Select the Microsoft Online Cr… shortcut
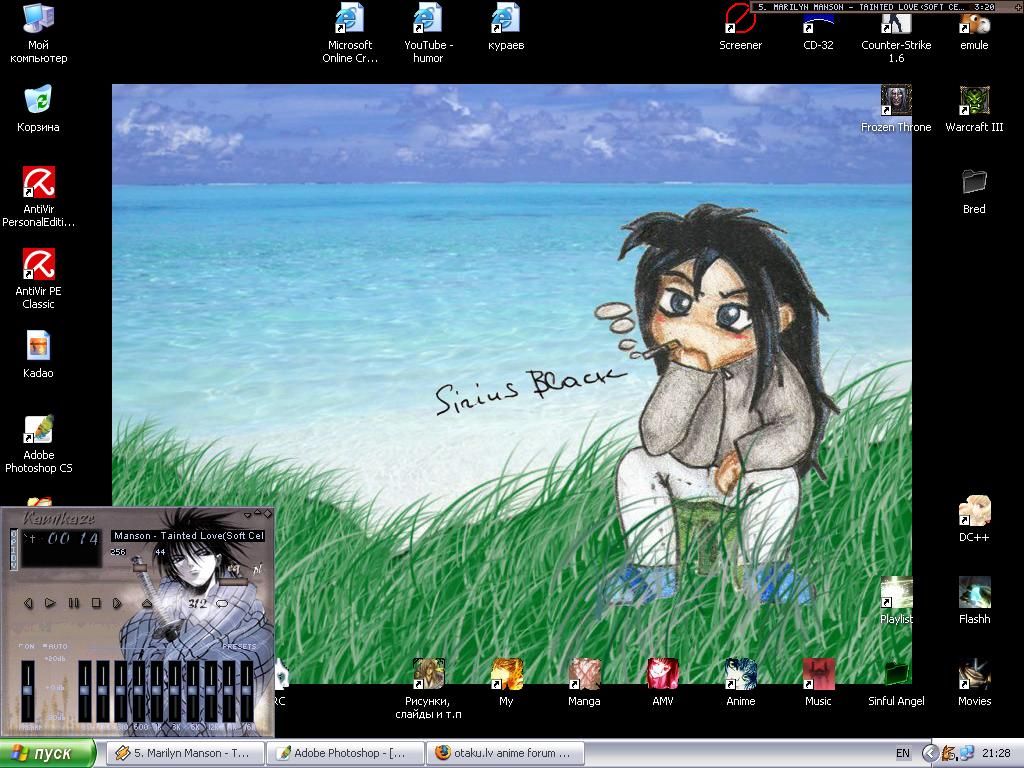This screenshot has width=1024, height=768. (350, 33)
